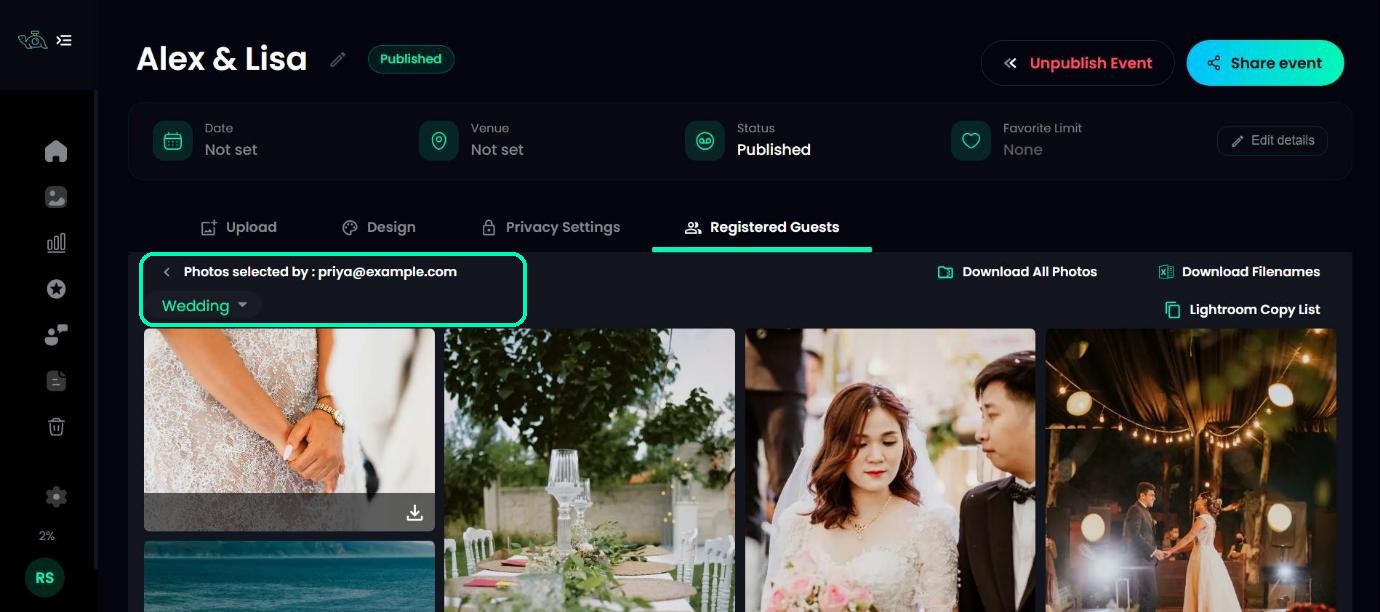Click the RS user avatar
Viewport: 1380px width, 612px height.
(44, 577)
